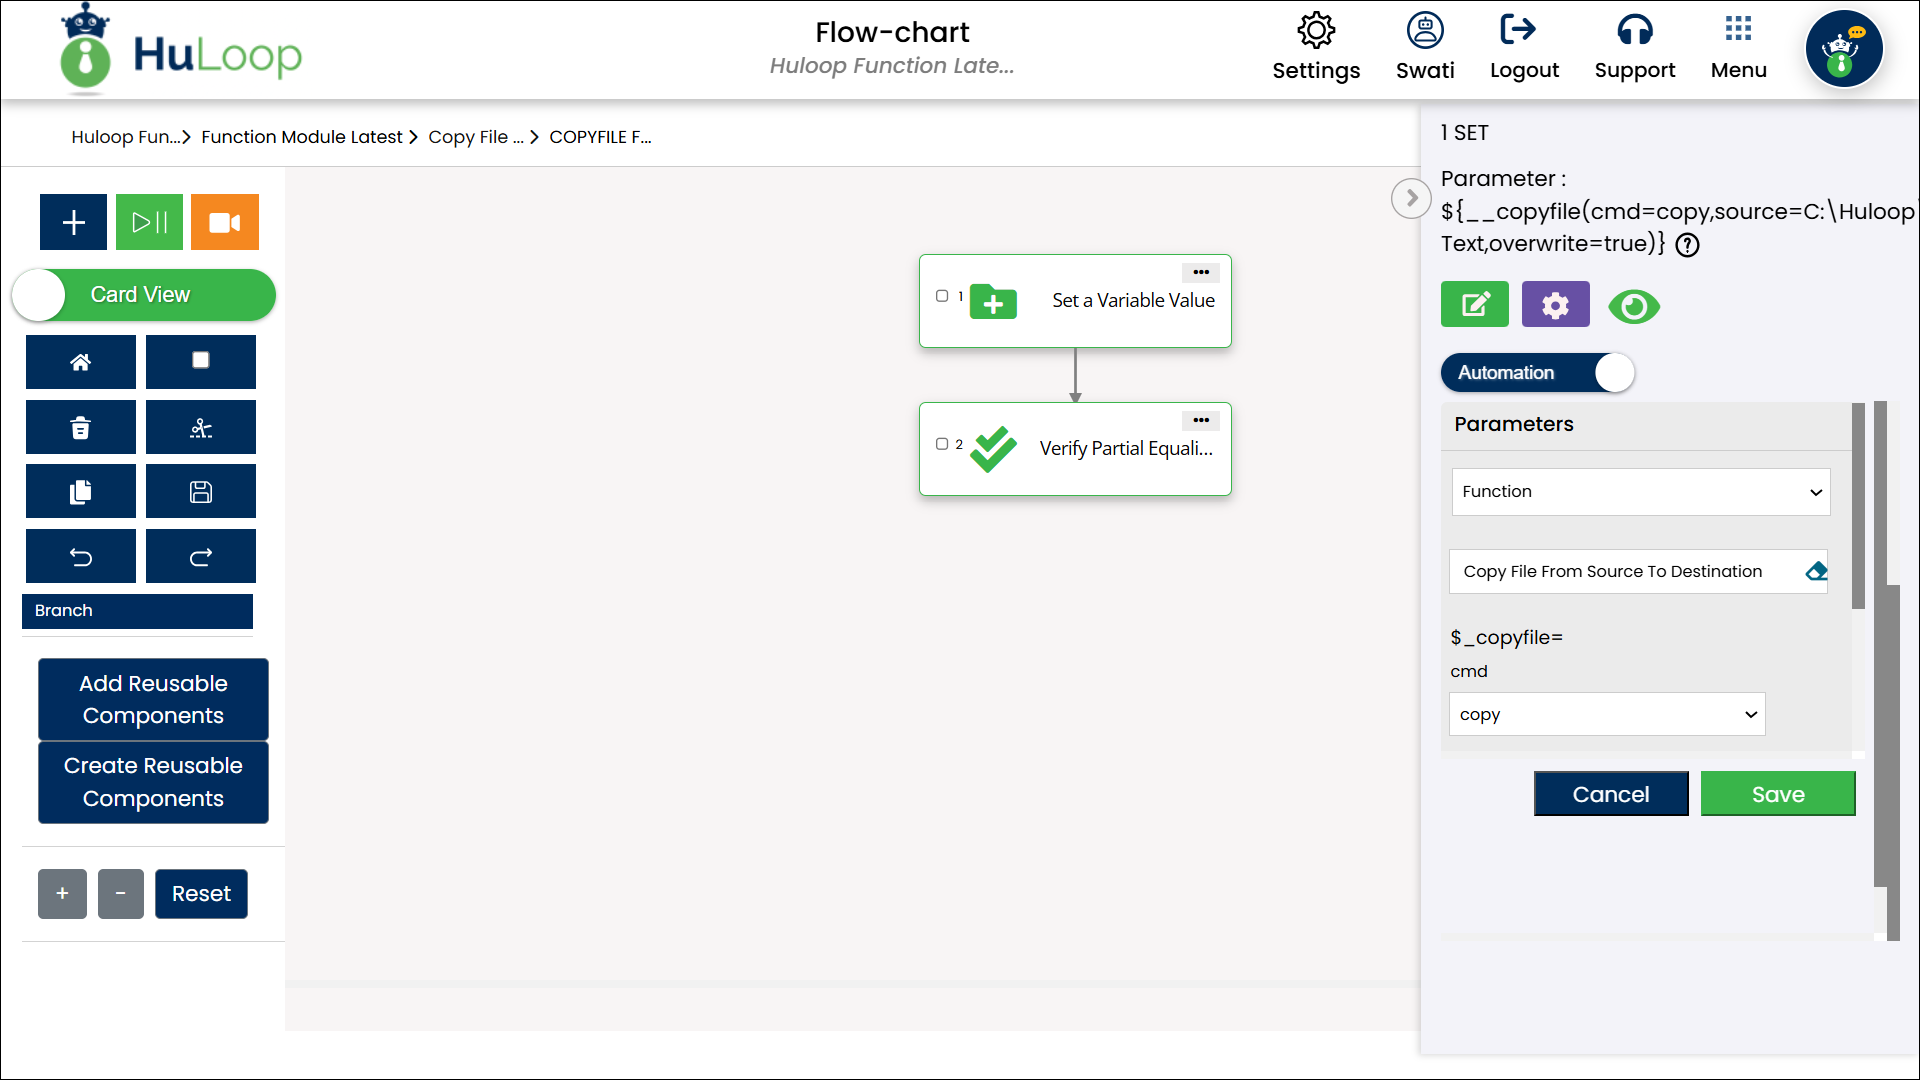Click Function Module Latest breadcrumb
Image resolution: width=1920 pixels, height=1080 pixels.
301,137
